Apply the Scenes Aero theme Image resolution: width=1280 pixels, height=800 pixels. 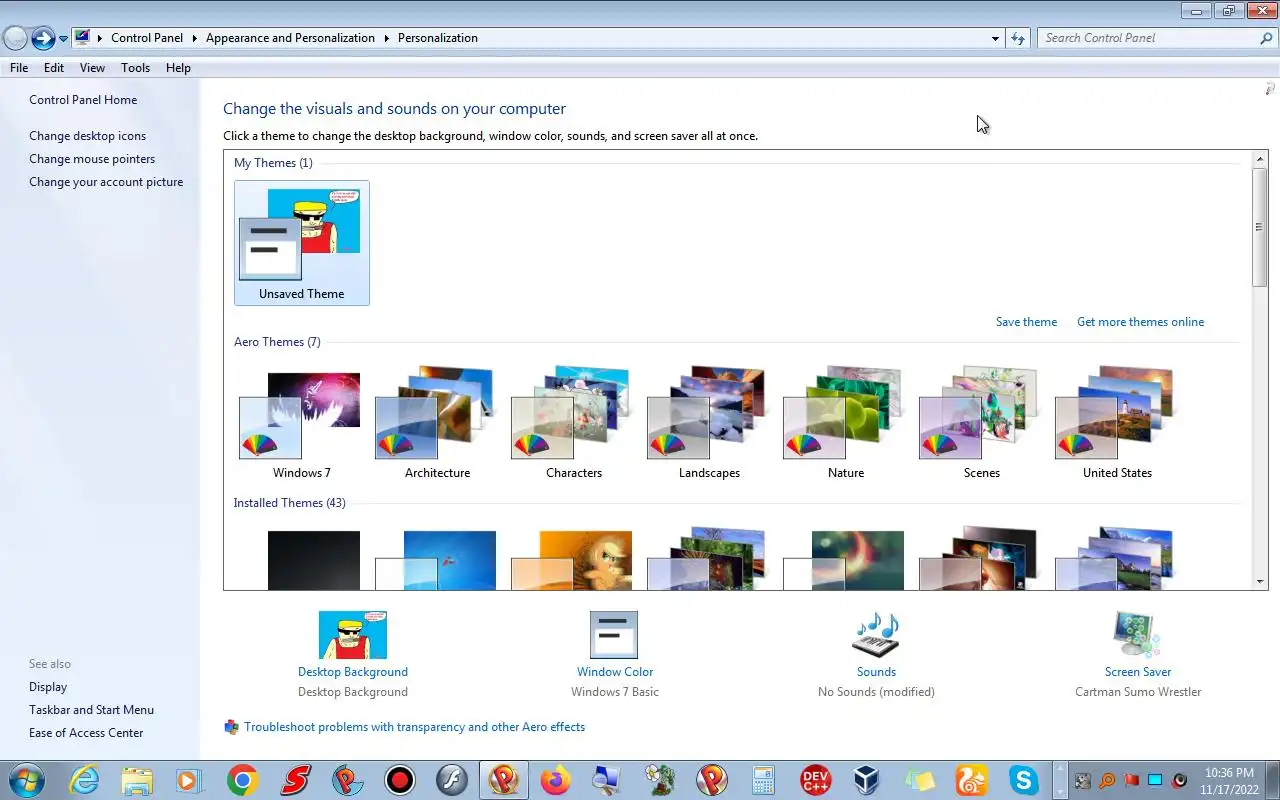point(982,423)
